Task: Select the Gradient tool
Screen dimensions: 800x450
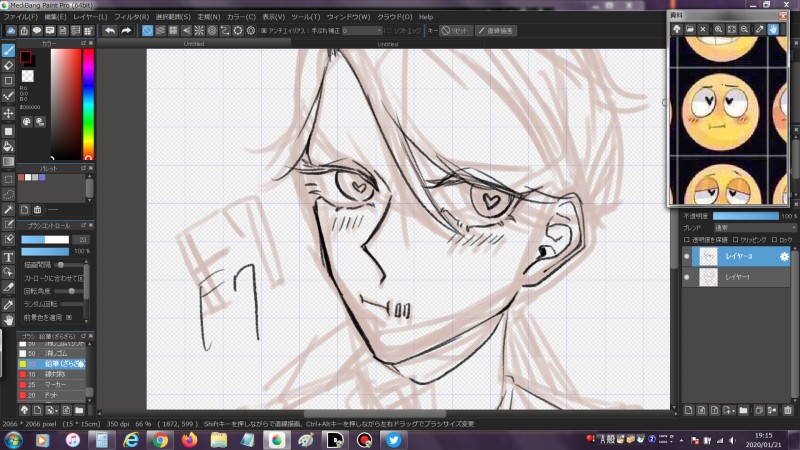Action: click(x=8, y=162)
